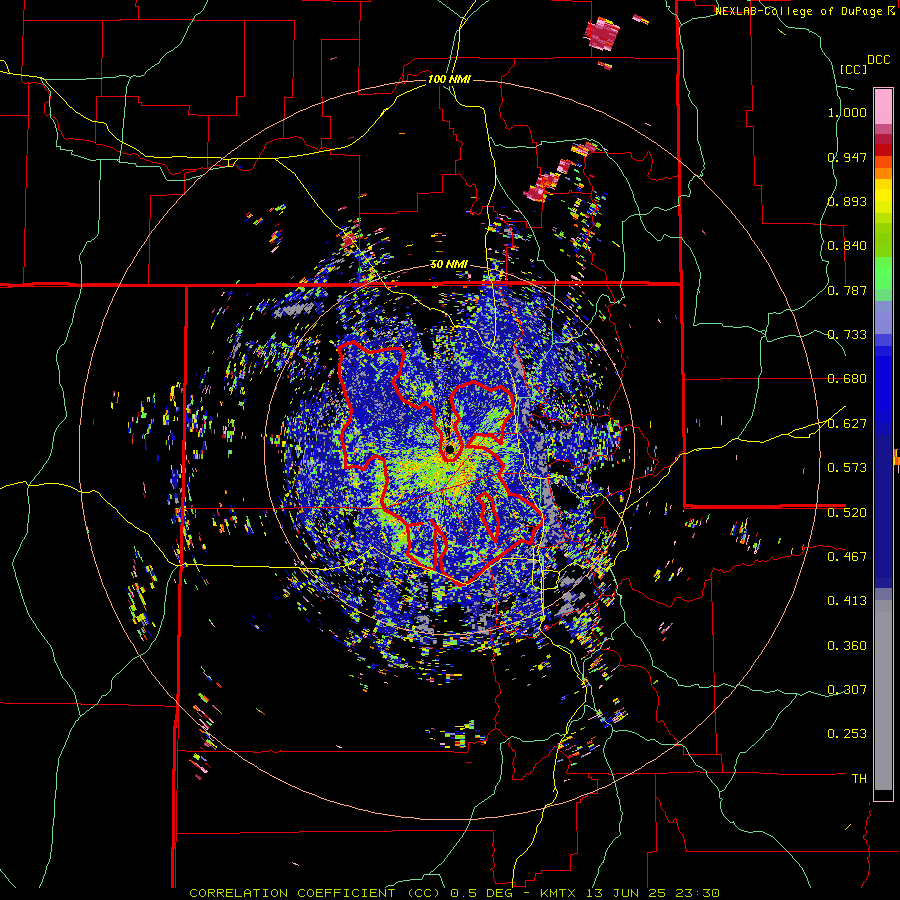Select the 1.000 value on the scale
Viewport: 900px width, 900px height.
coord(847,112)
